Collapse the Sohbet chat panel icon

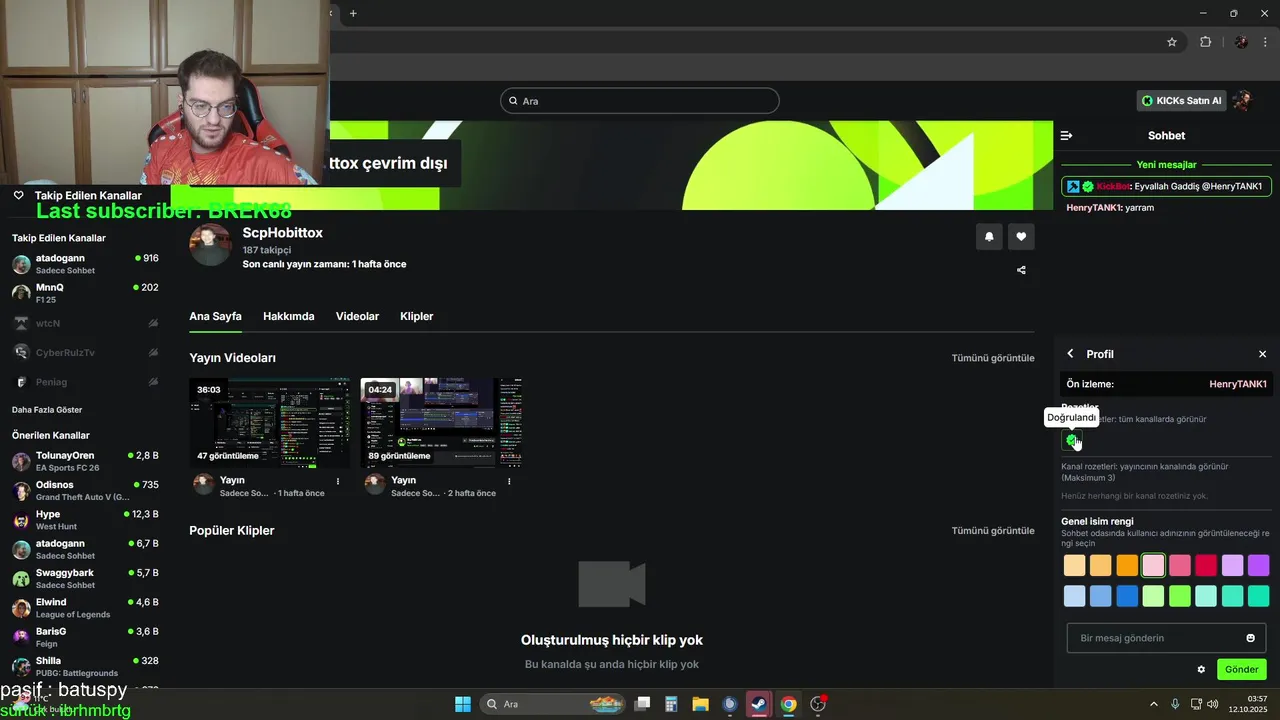pos(1066,135)
